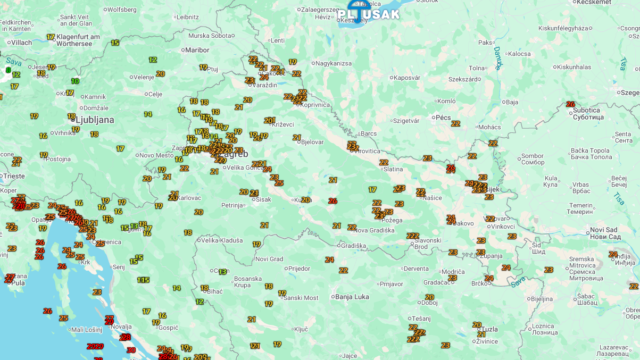Open the 22 temperature marker beside Pécs

456,124
